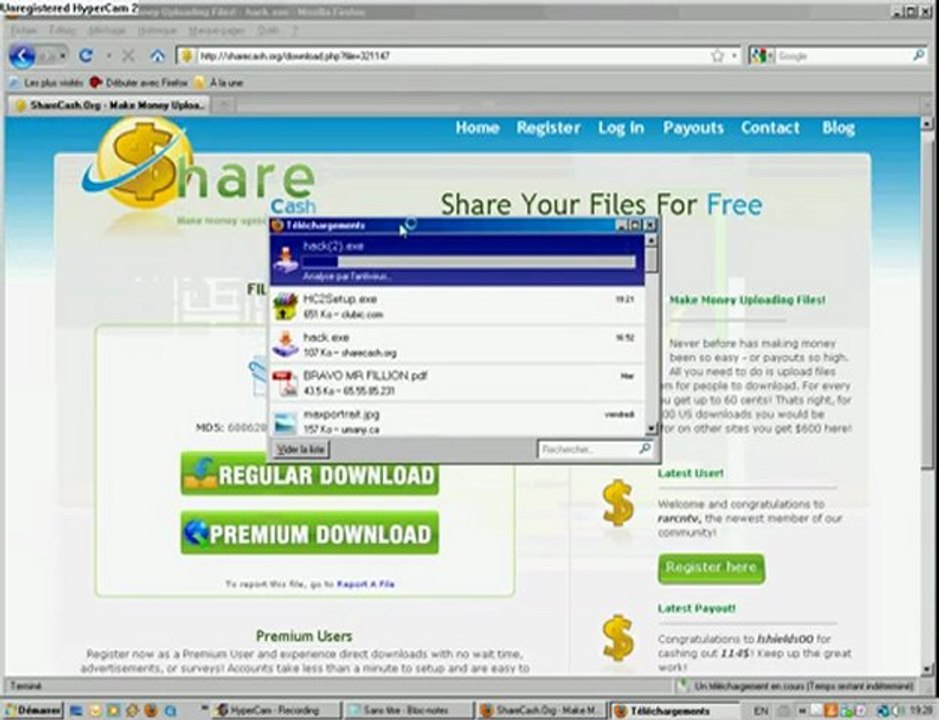Open the ? help menu
Screen dimensions: 939x720
pyautogui.click(x=295, y=30)
